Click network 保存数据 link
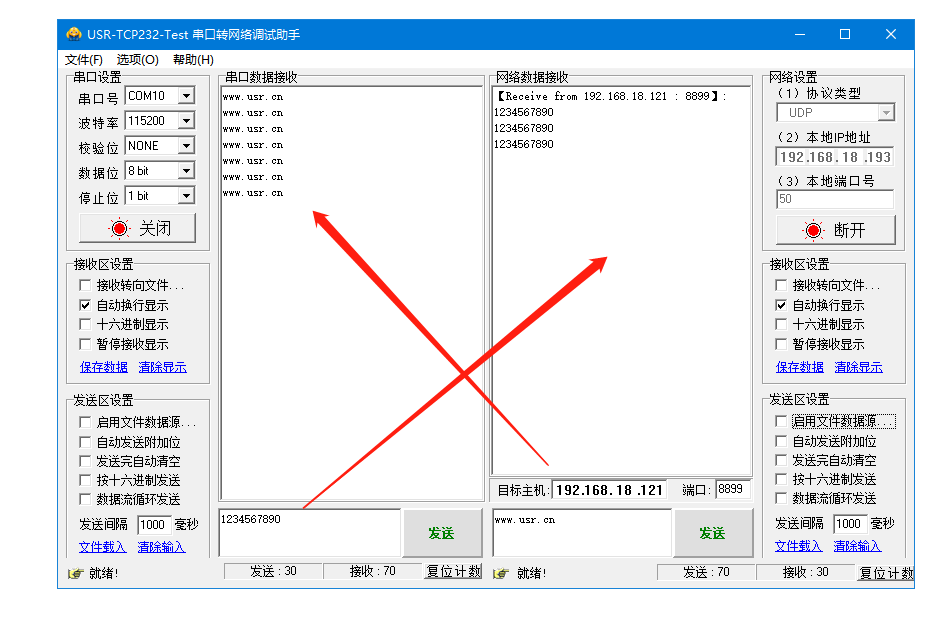This screenshot has height=634, width=950. (x=800, y=367)
